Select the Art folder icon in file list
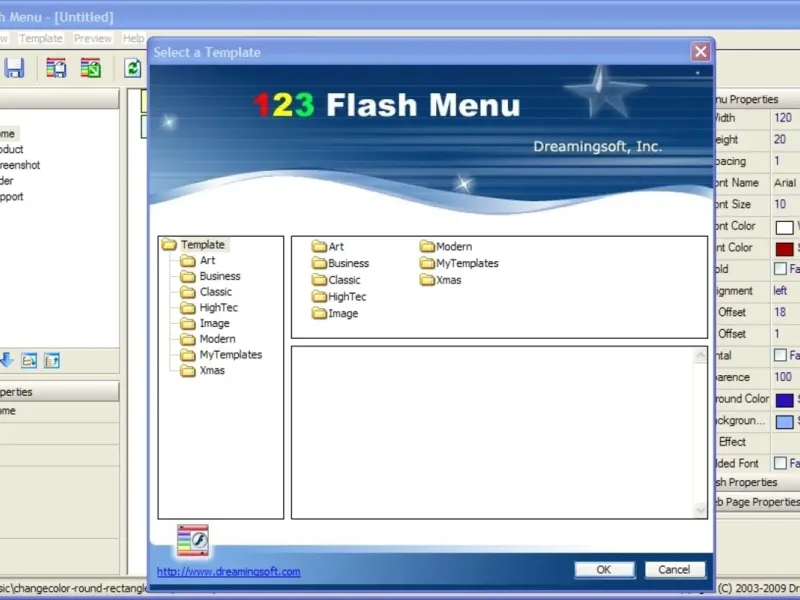 pos(319,246)
